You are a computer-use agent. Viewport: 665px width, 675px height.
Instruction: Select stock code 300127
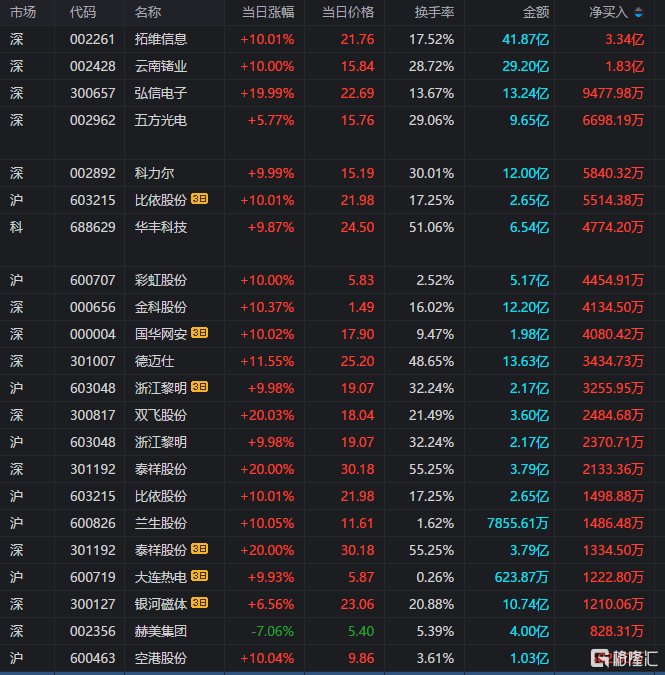pyautogui.click(x=93, y=604)
